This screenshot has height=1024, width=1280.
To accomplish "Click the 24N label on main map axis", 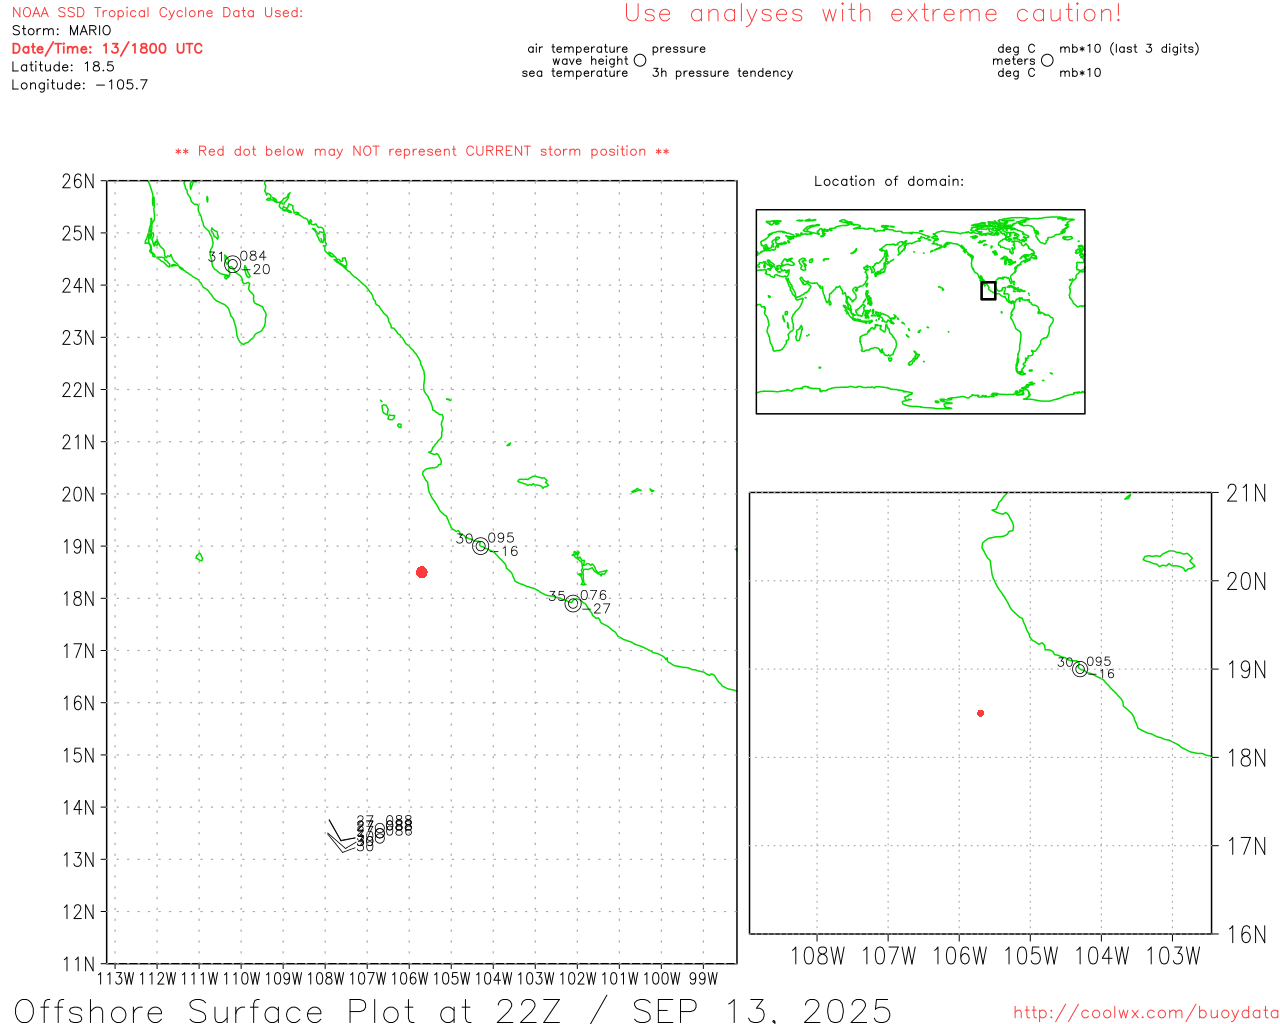I will (78, 285).
